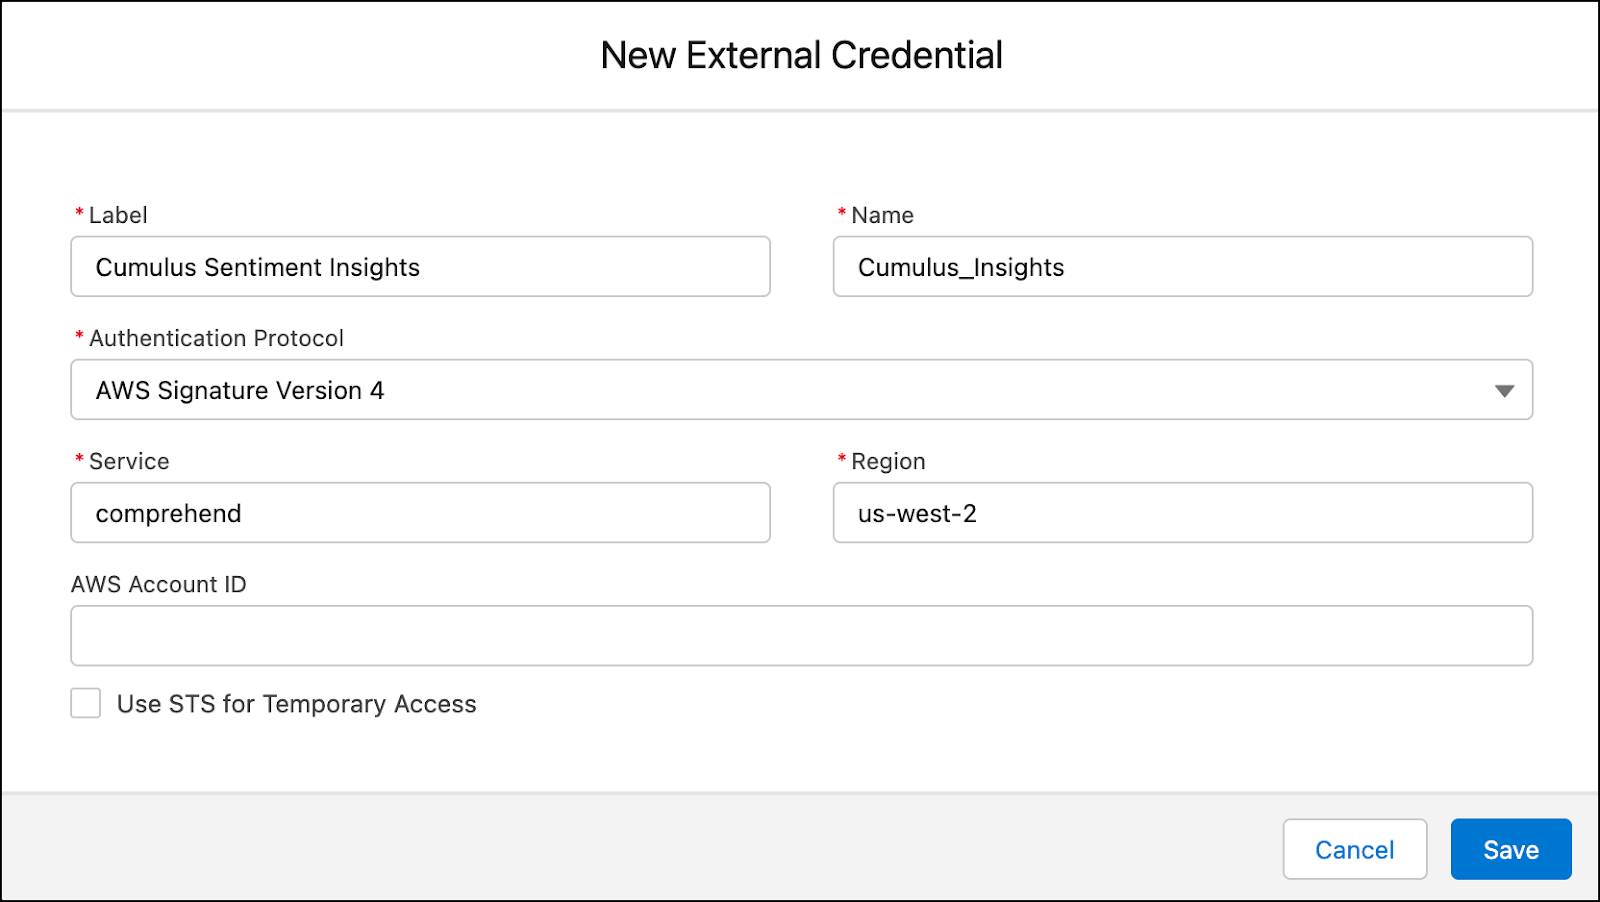
Task: Expand the protocol selector showing AWS Signature Version 4
Action: [800, 390]
